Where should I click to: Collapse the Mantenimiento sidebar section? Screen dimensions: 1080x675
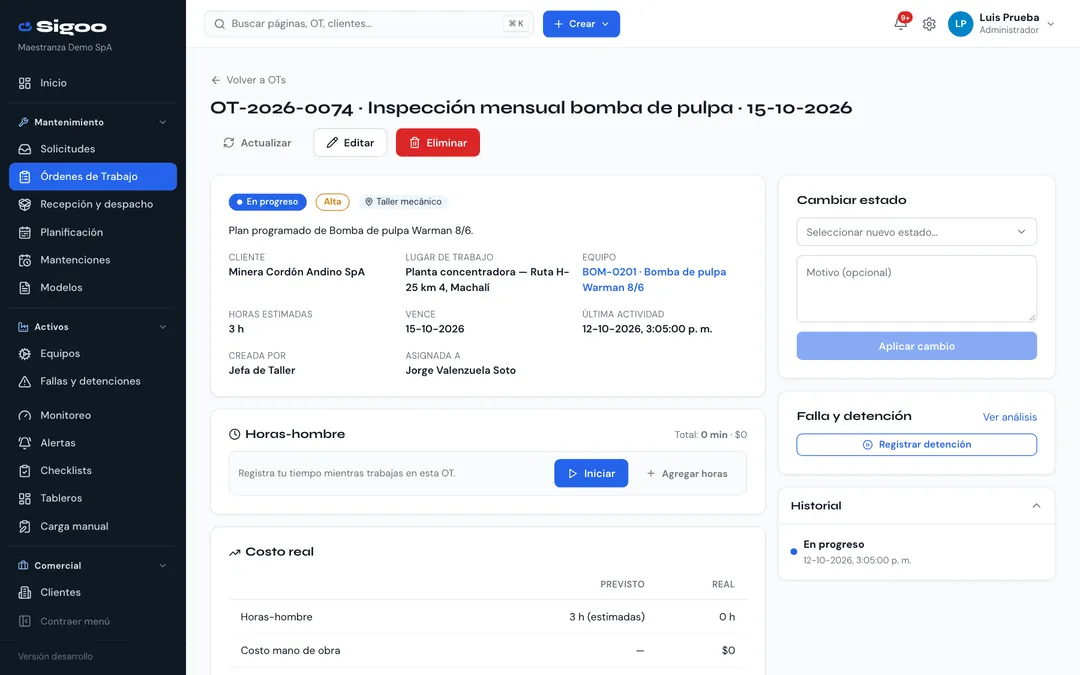(x=163, y=122)
